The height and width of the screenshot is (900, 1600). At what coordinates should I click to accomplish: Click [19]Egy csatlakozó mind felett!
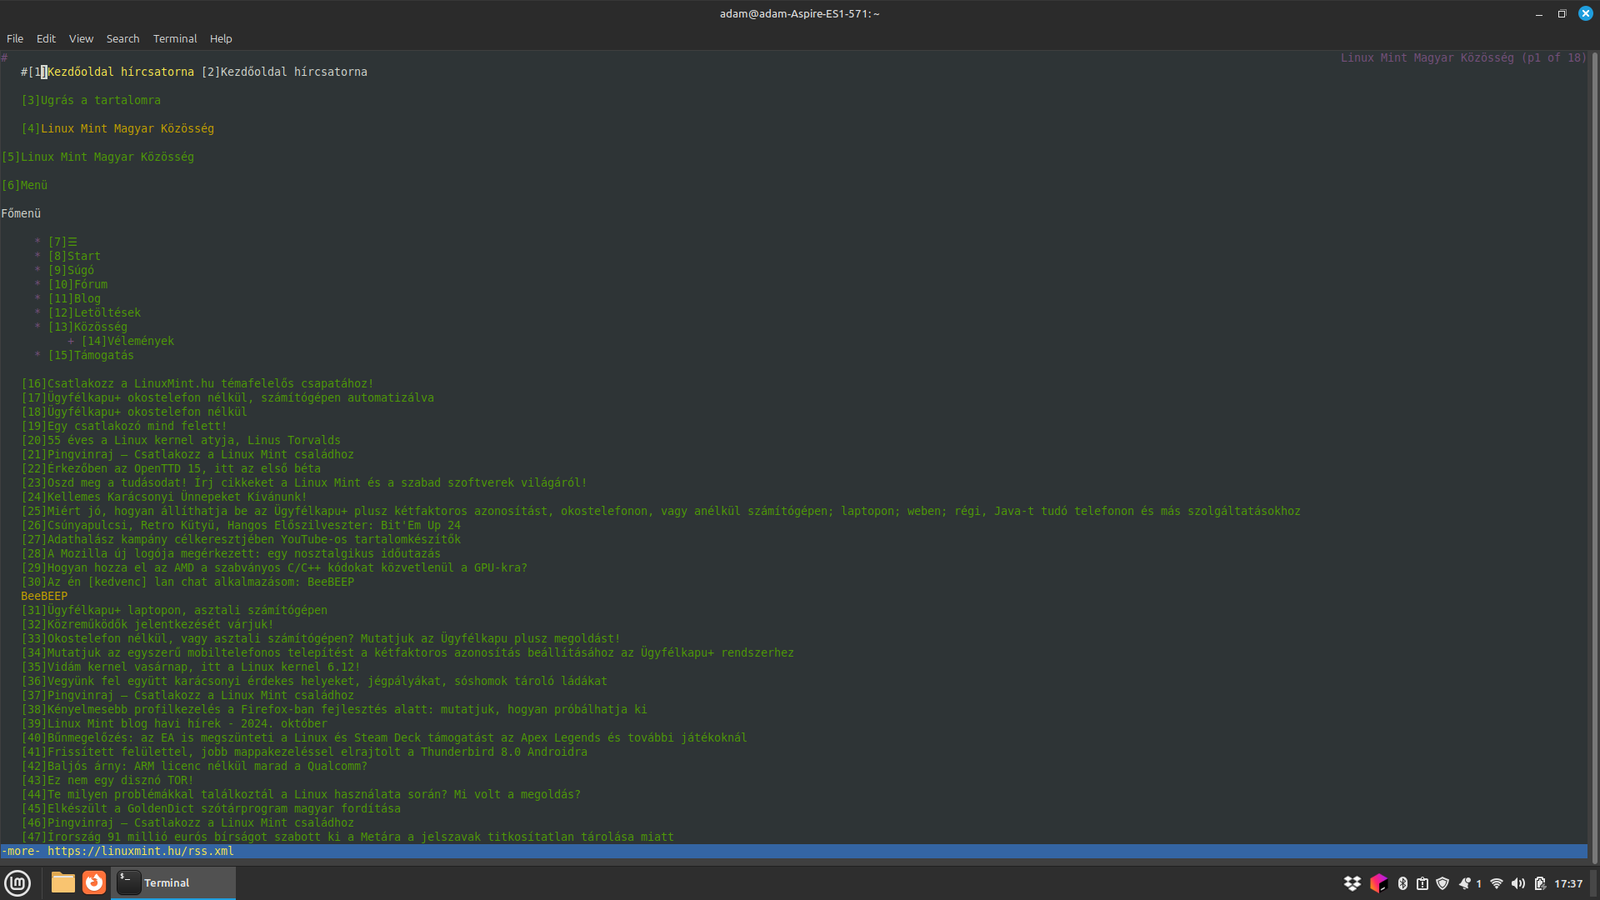[x=124, y=426]
